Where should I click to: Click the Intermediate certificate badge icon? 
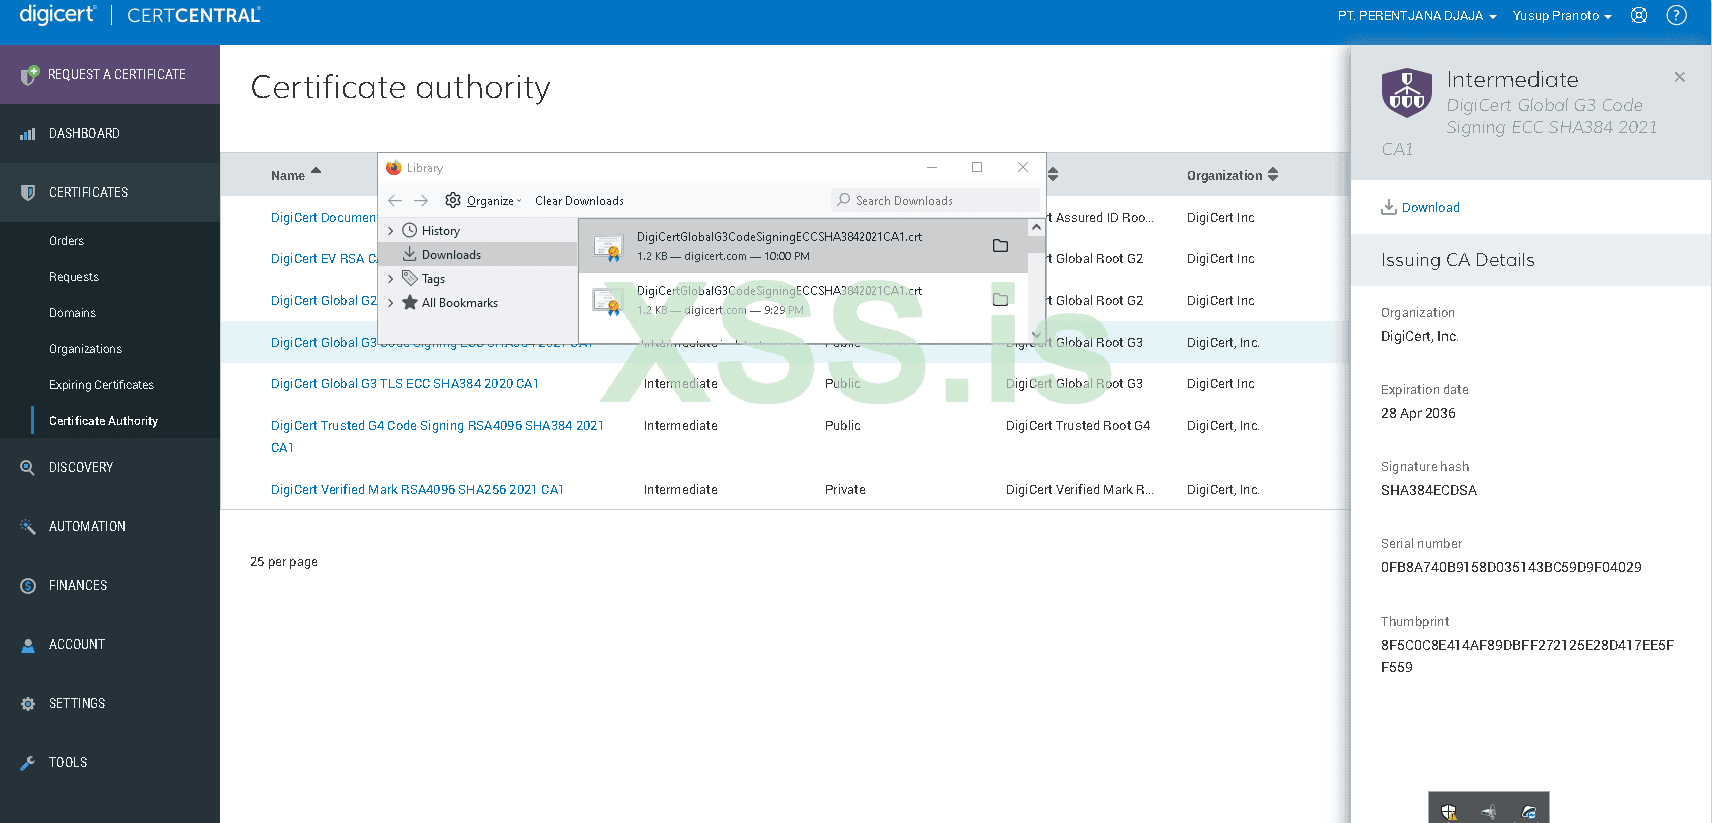(x=1407, y=93)
